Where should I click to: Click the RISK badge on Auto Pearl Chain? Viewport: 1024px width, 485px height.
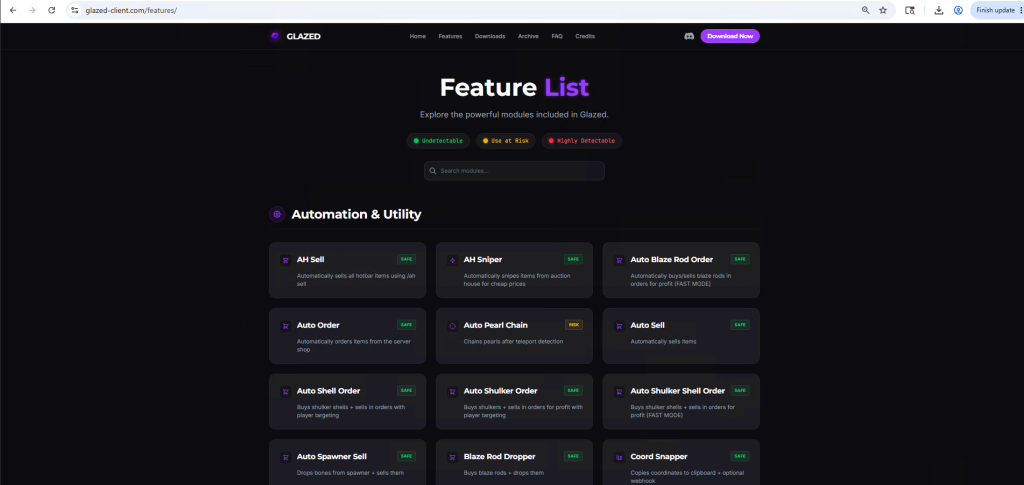tap(573, 324)
